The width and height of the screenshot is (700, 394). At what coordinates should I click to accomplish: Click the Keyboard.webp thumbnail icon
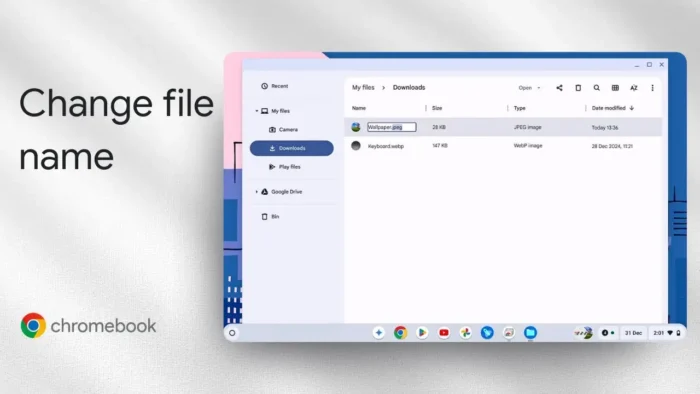click(x=356, y=145)
